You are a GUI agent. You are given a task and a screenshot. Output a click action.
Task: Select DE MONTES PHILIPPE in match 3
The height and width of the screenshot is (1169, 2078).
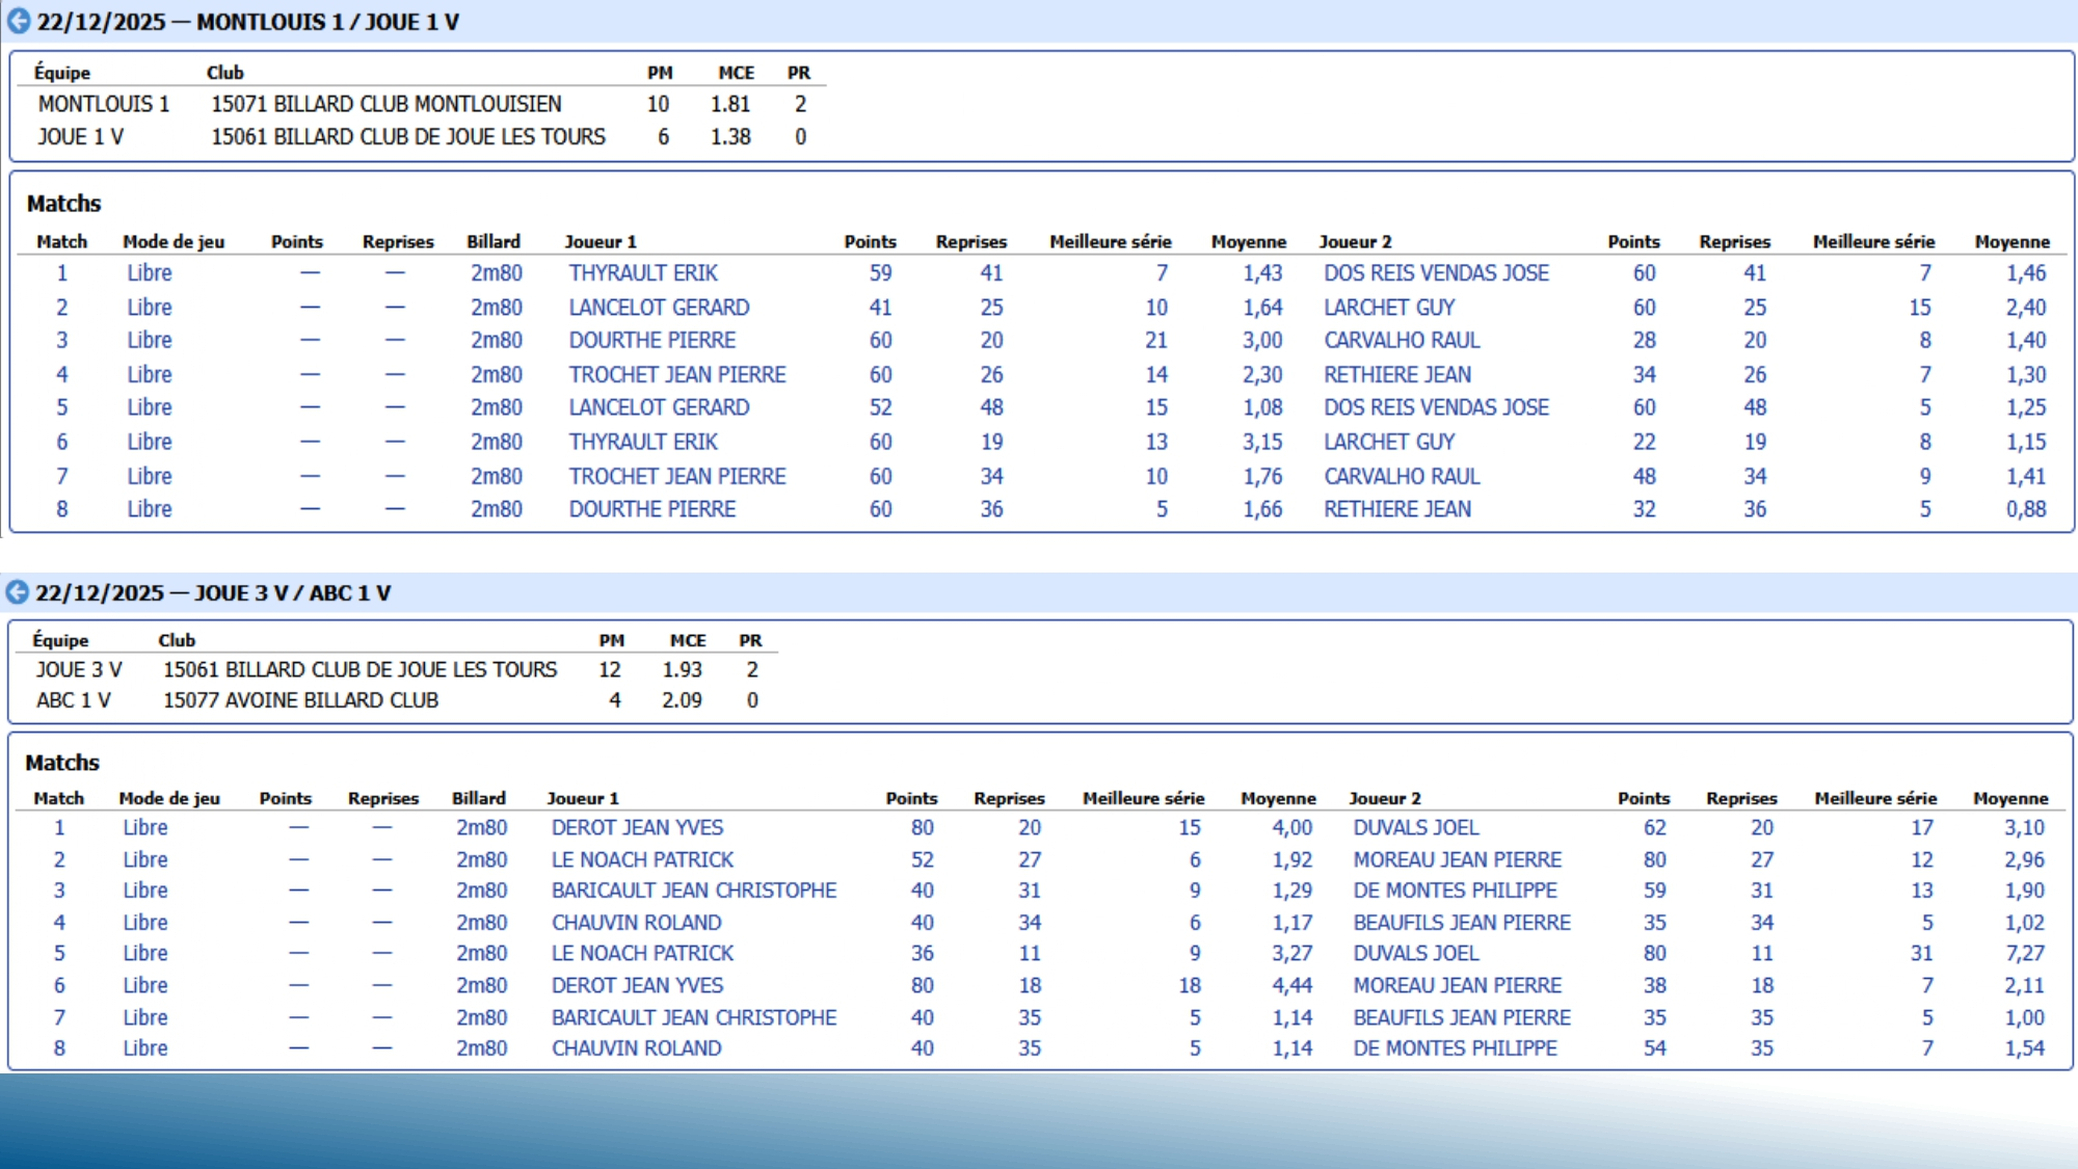1454,890
